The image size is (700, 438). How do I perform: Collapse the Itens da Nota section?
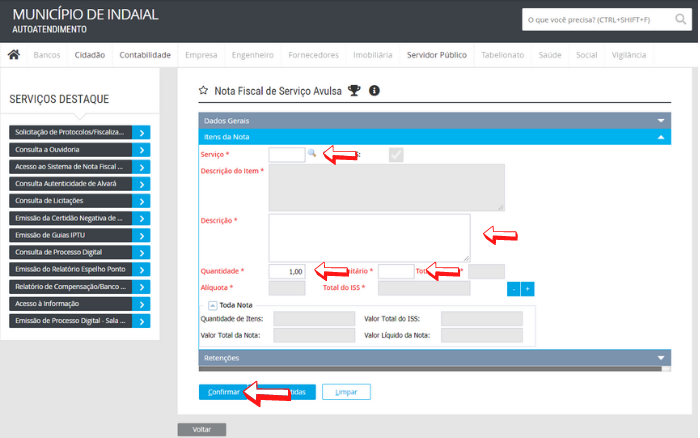[x=660, y=135]
